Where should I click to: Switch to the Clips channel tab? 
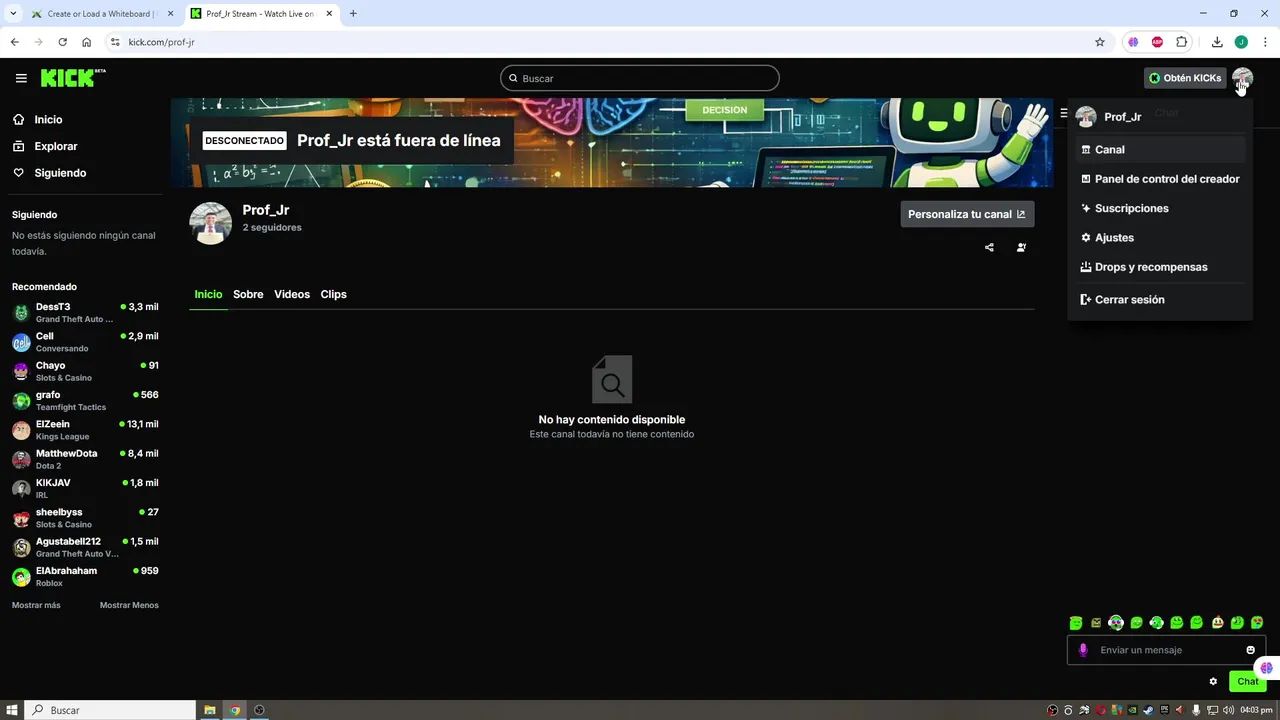coord(333,294)
